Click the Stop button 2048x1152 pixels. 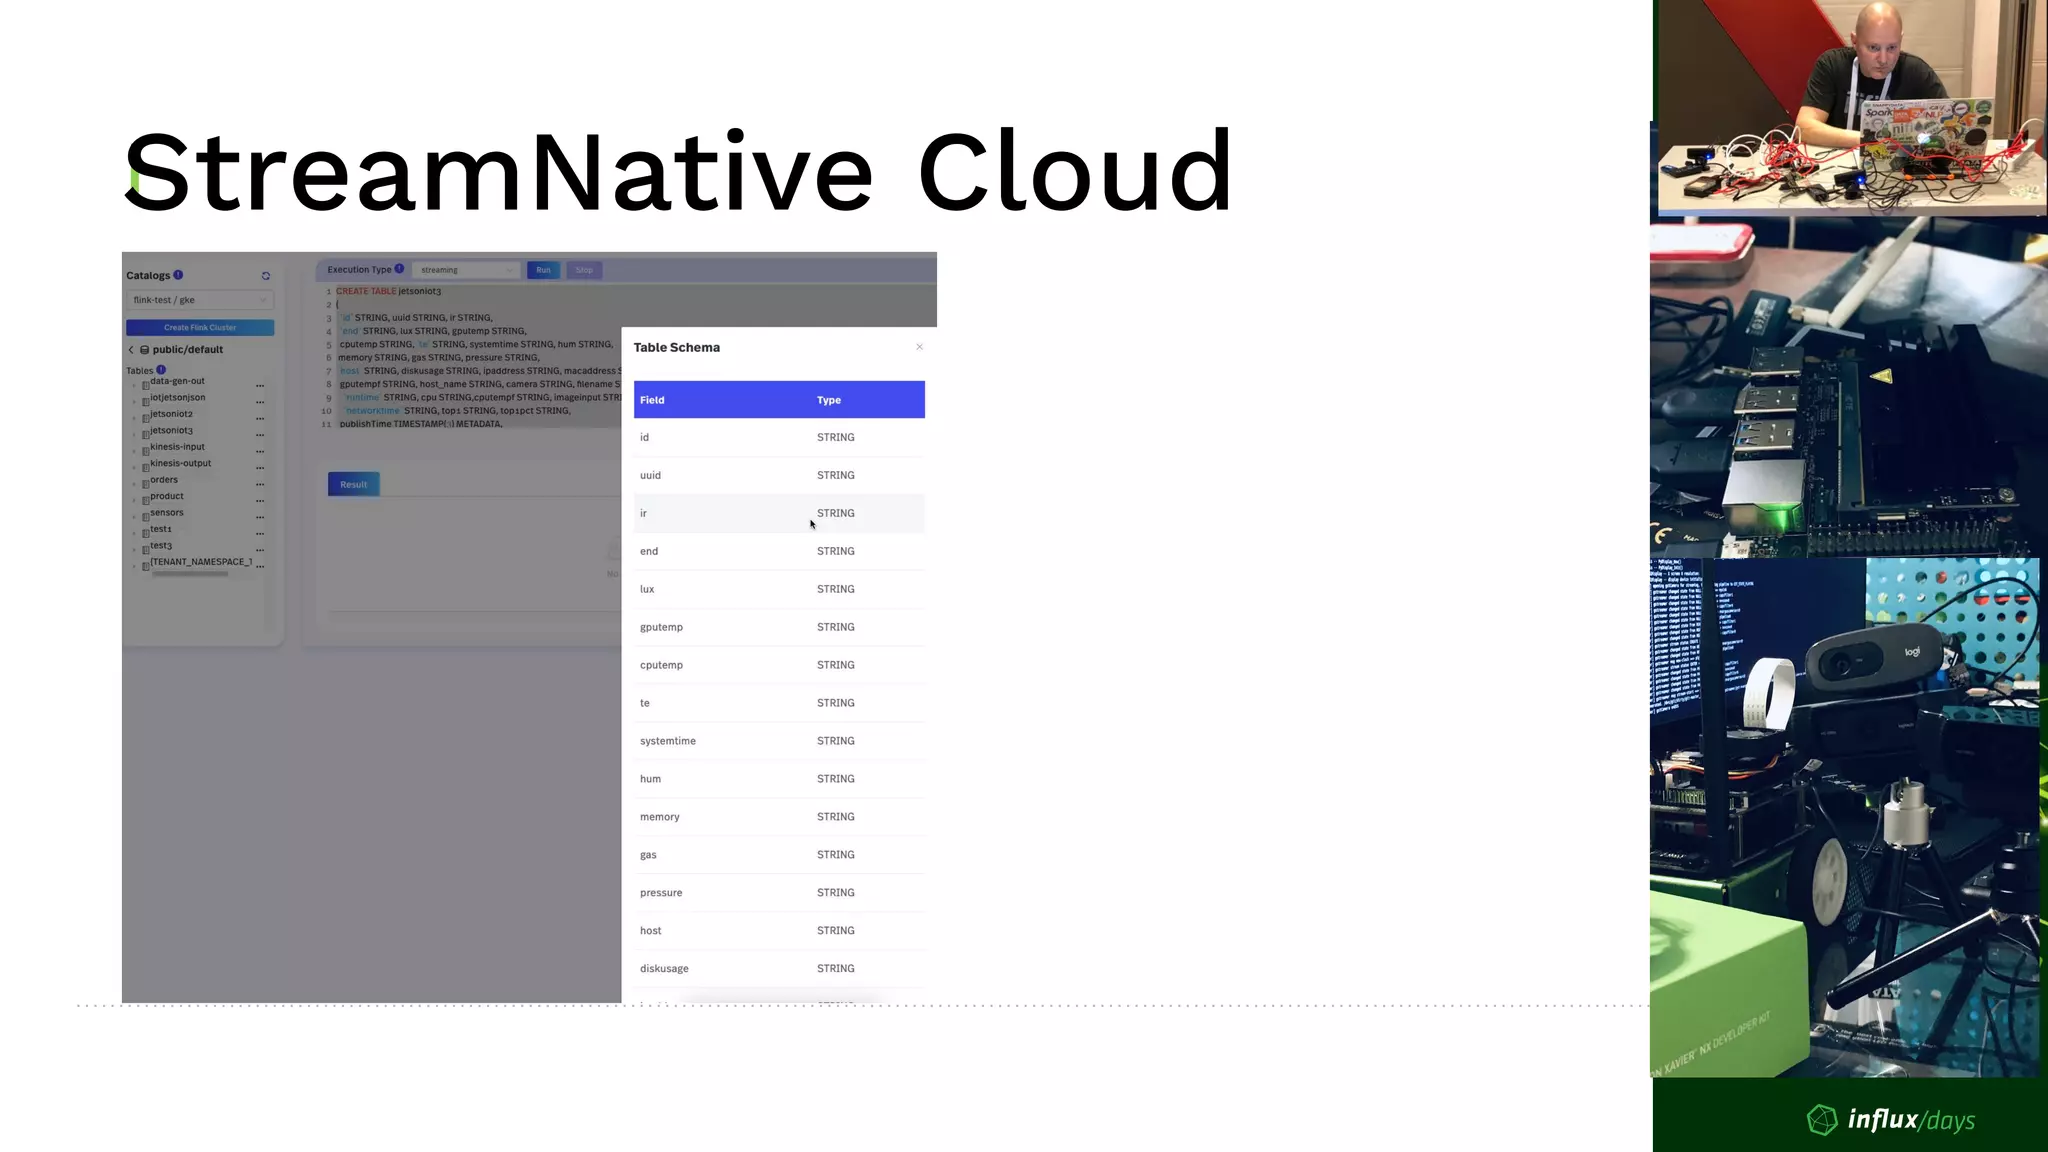[x=584, y=270]
